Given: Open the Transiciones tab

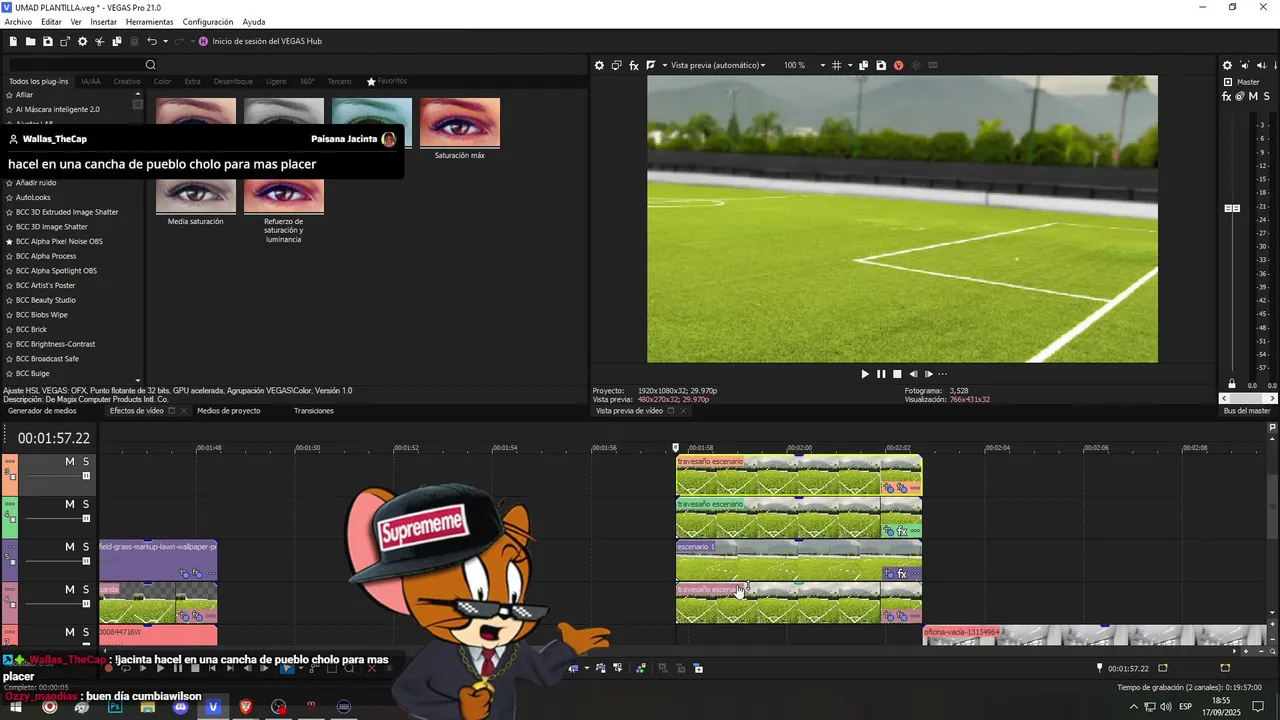Looking at the screenshot, I should [314, 411].
